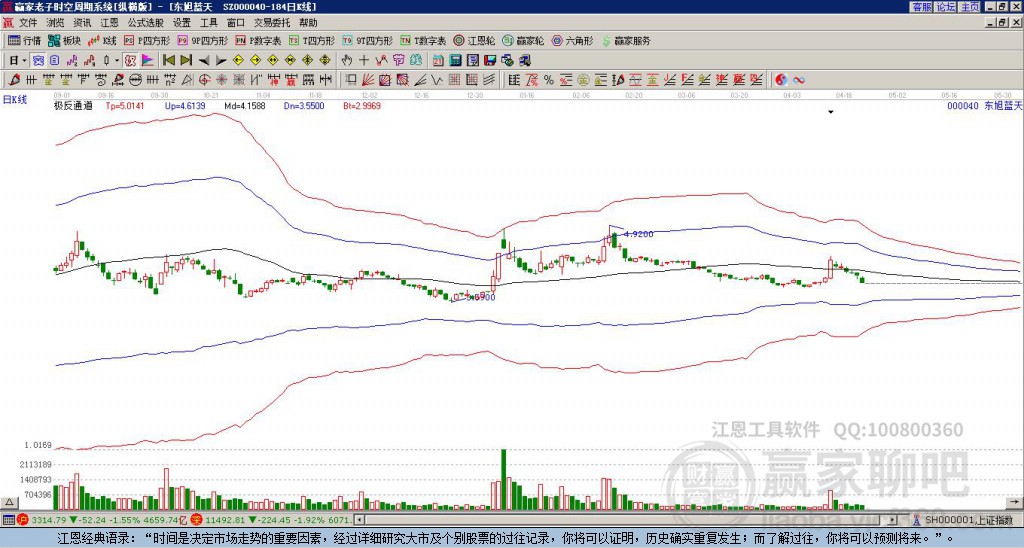Image resolution: width=1024 pixels, height=548 pixels.
Task: Open the 公式选股 menu
Action: coord(146,23)
